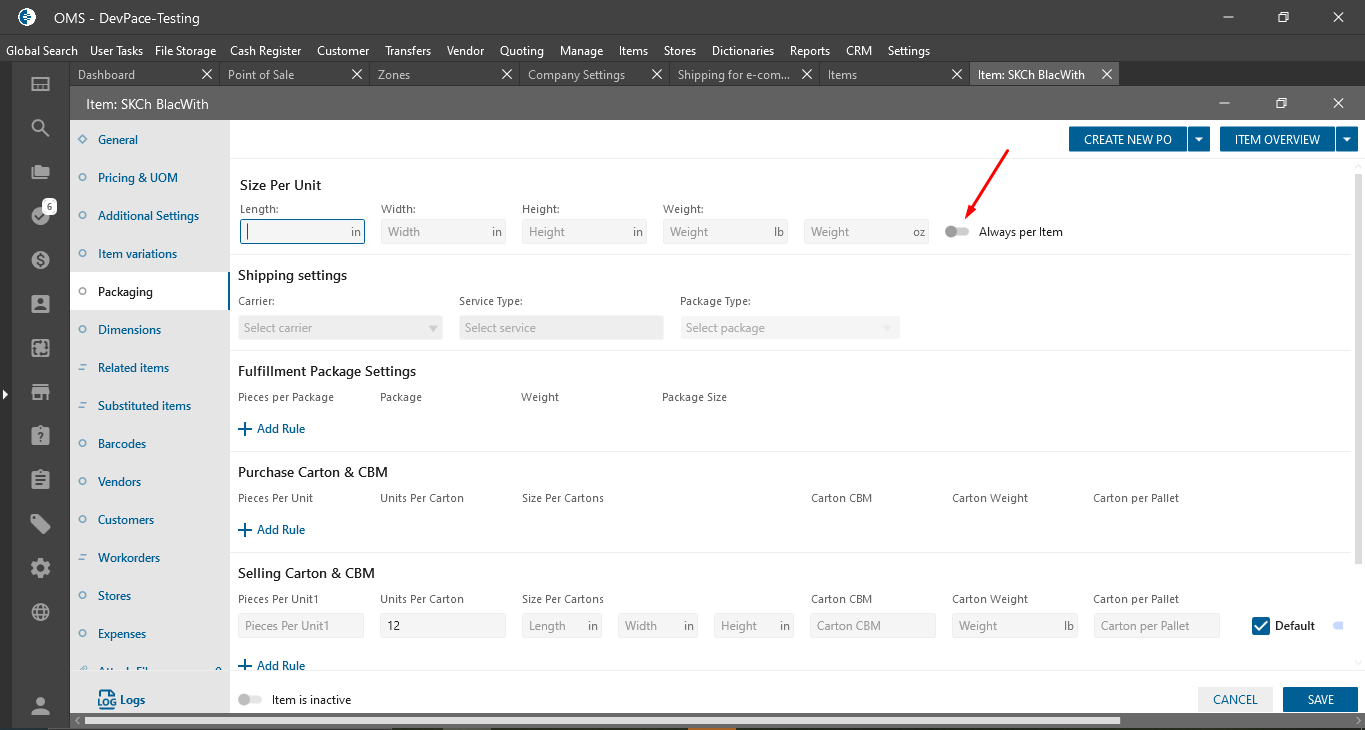Toggle the Always per Item switch
The image size is (1365, 730).
tap(957, 232)
